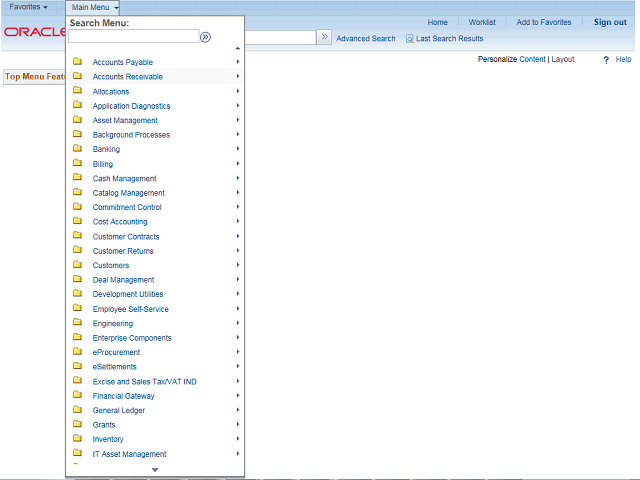
Task: Click the header search go button
Action: pyautogui.click(x=324, y=37)
